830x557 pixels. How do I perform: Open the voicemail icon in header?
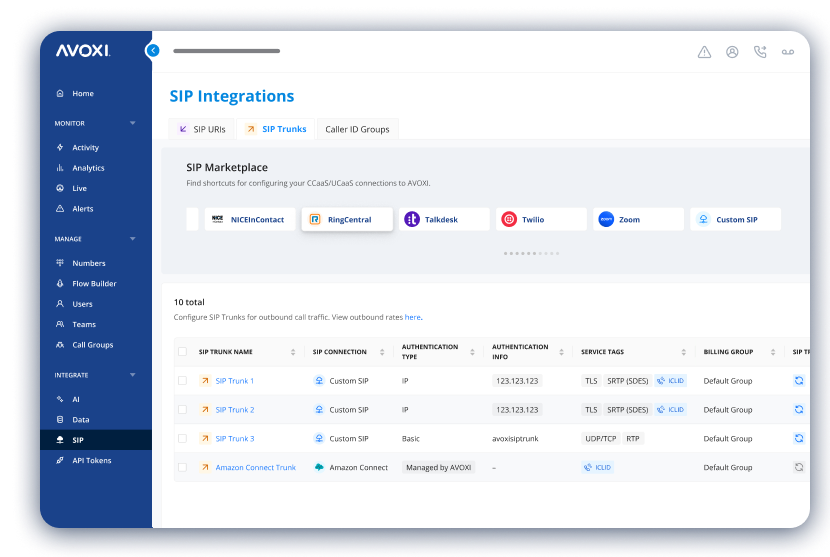[788, 52]
